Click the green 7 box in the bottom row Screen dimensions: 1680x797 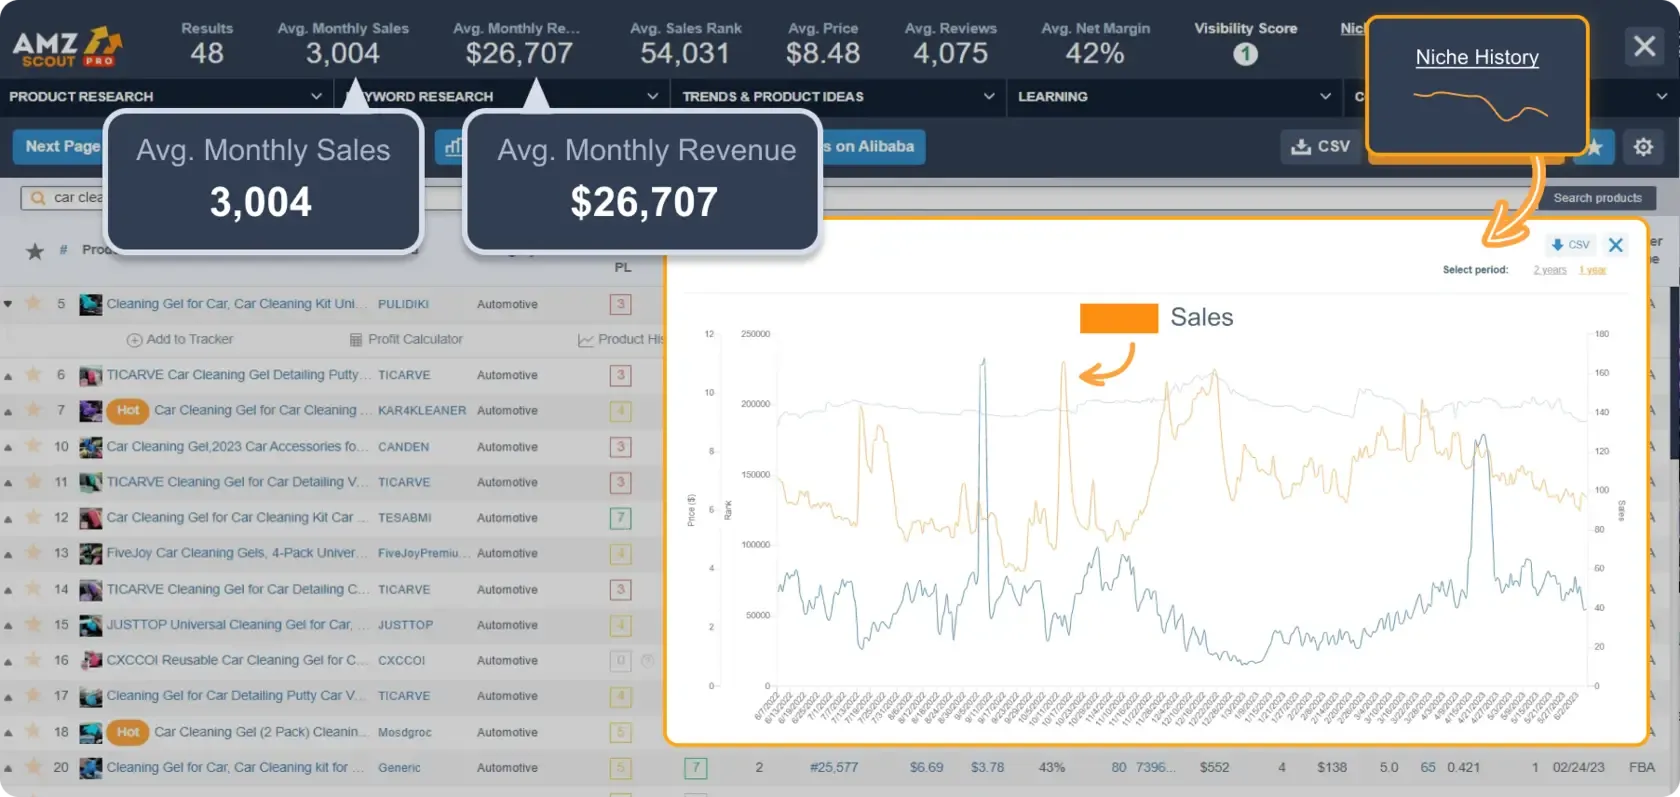click(696, 768)
